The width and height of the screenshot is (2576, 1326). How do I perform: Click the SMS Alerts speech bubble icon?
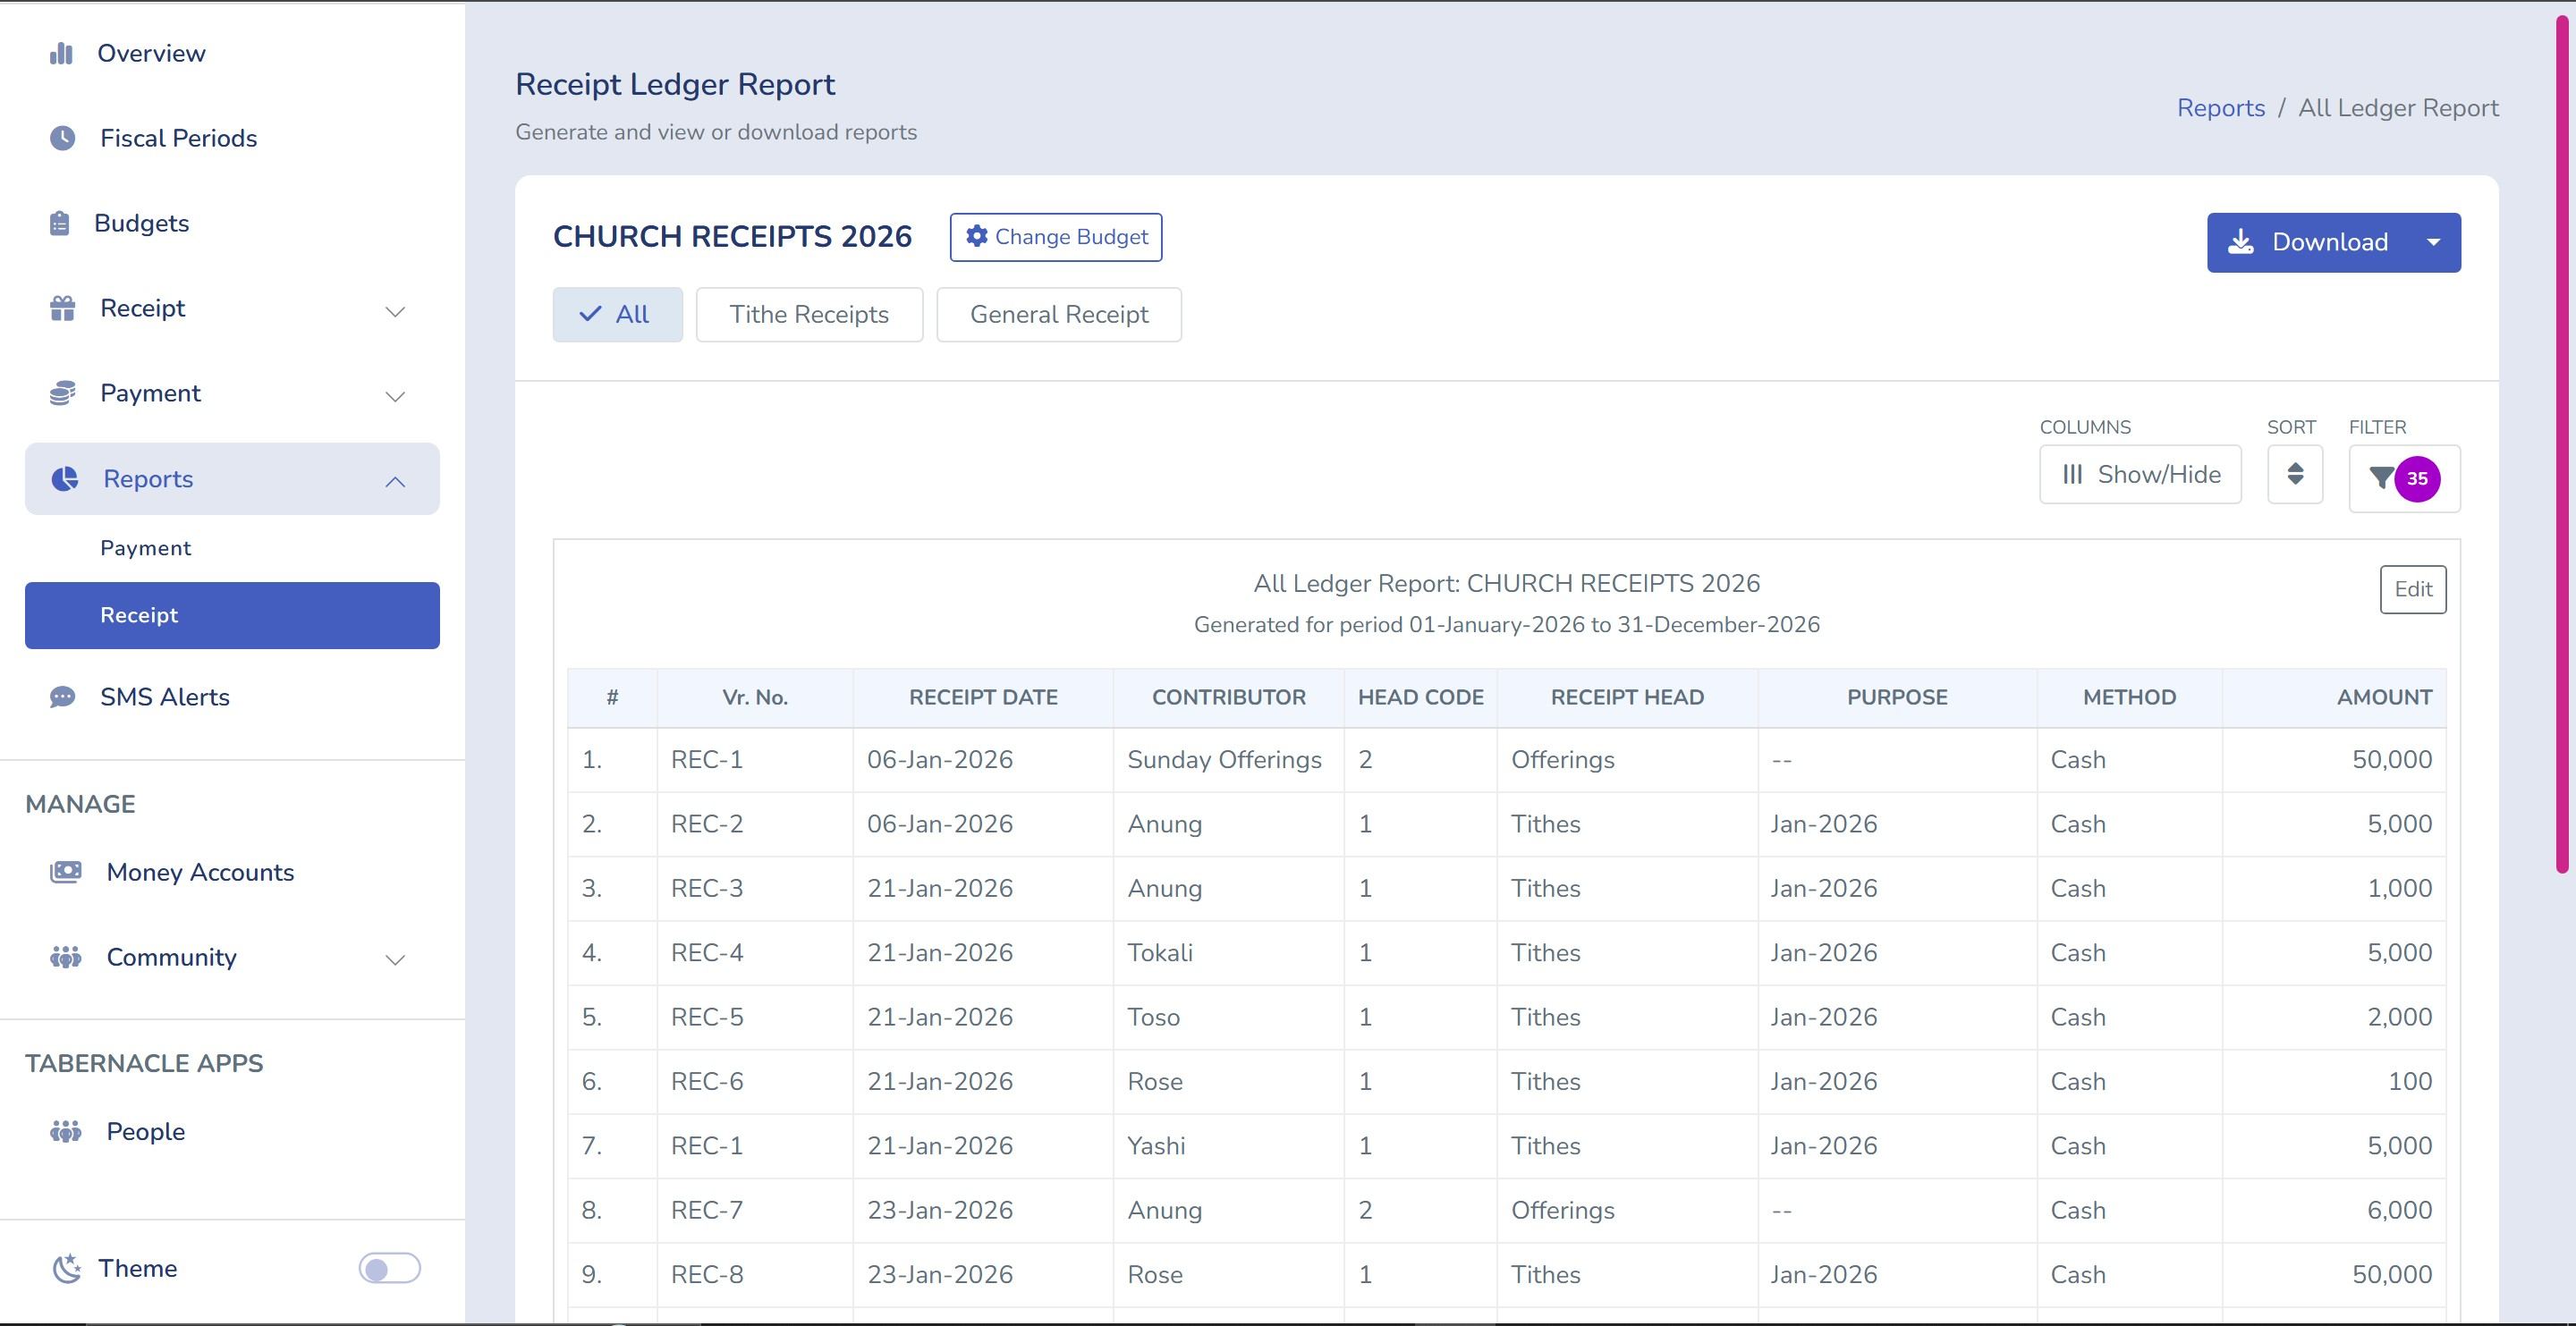62,697
